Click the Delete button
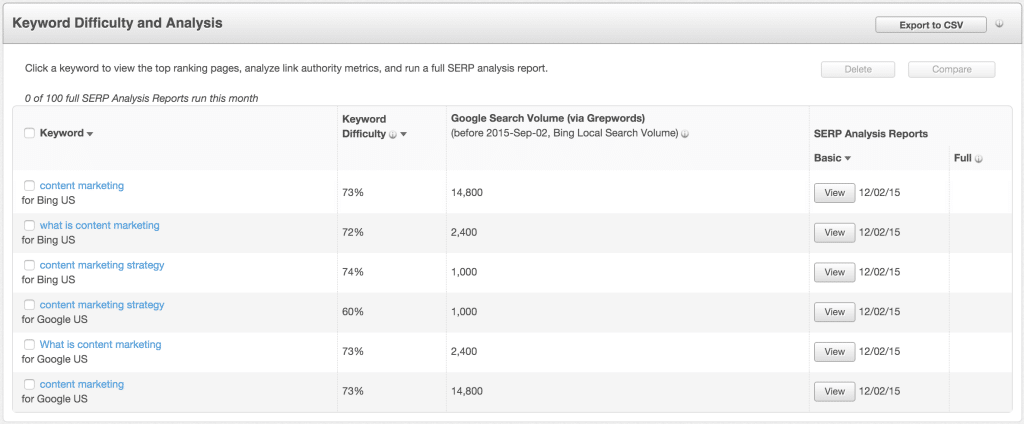The width and height of the screenshot is (1024, 424). [857, 69]
